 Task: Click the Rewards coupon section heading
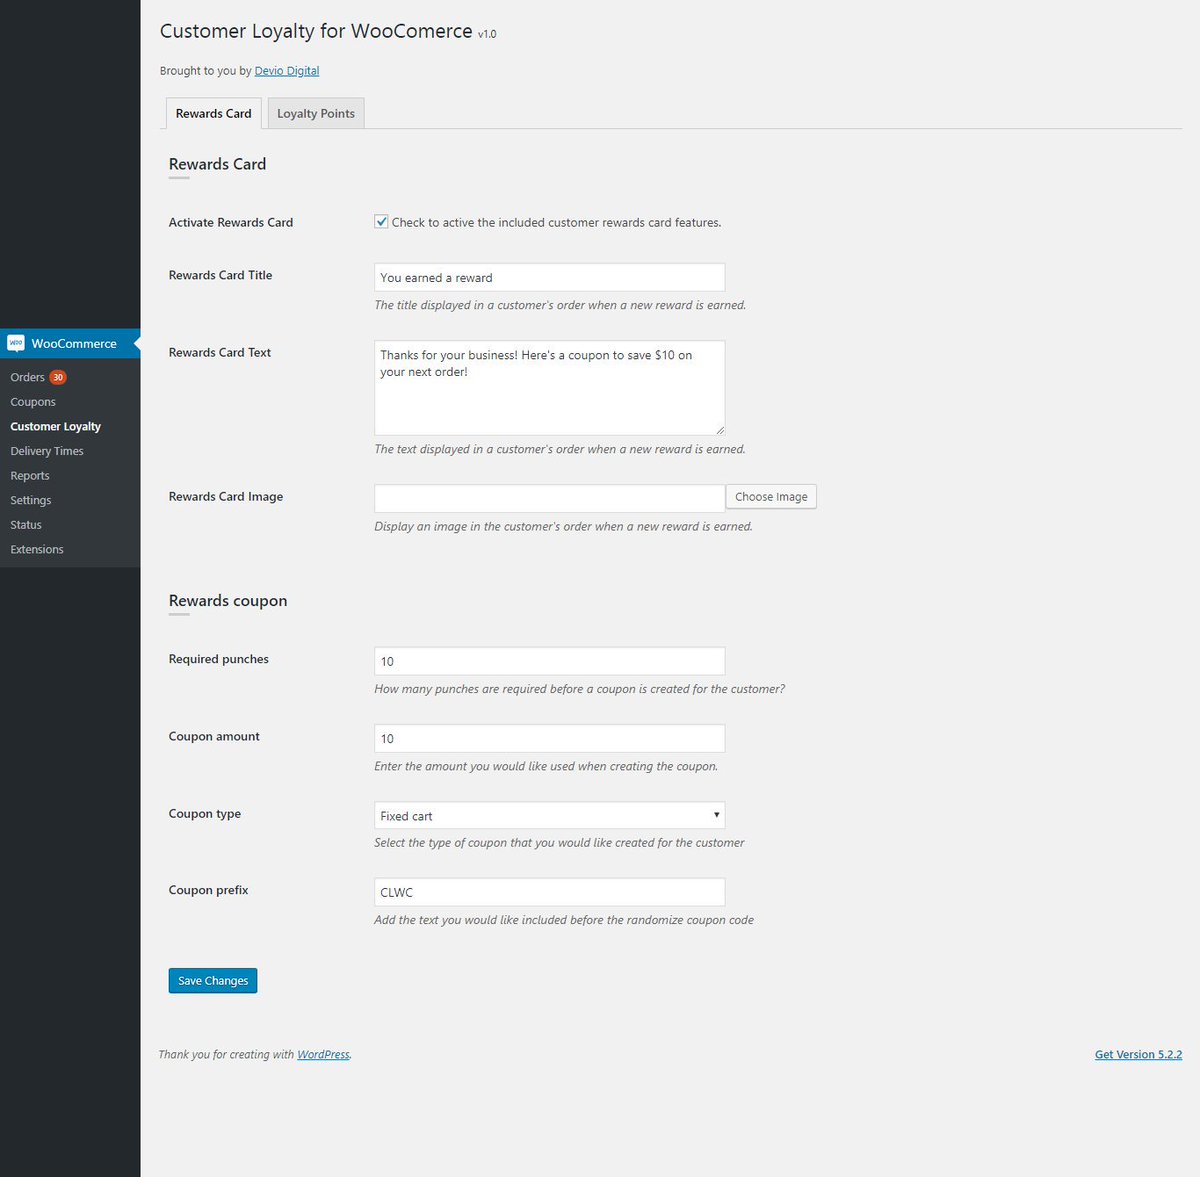pos(228,600)
